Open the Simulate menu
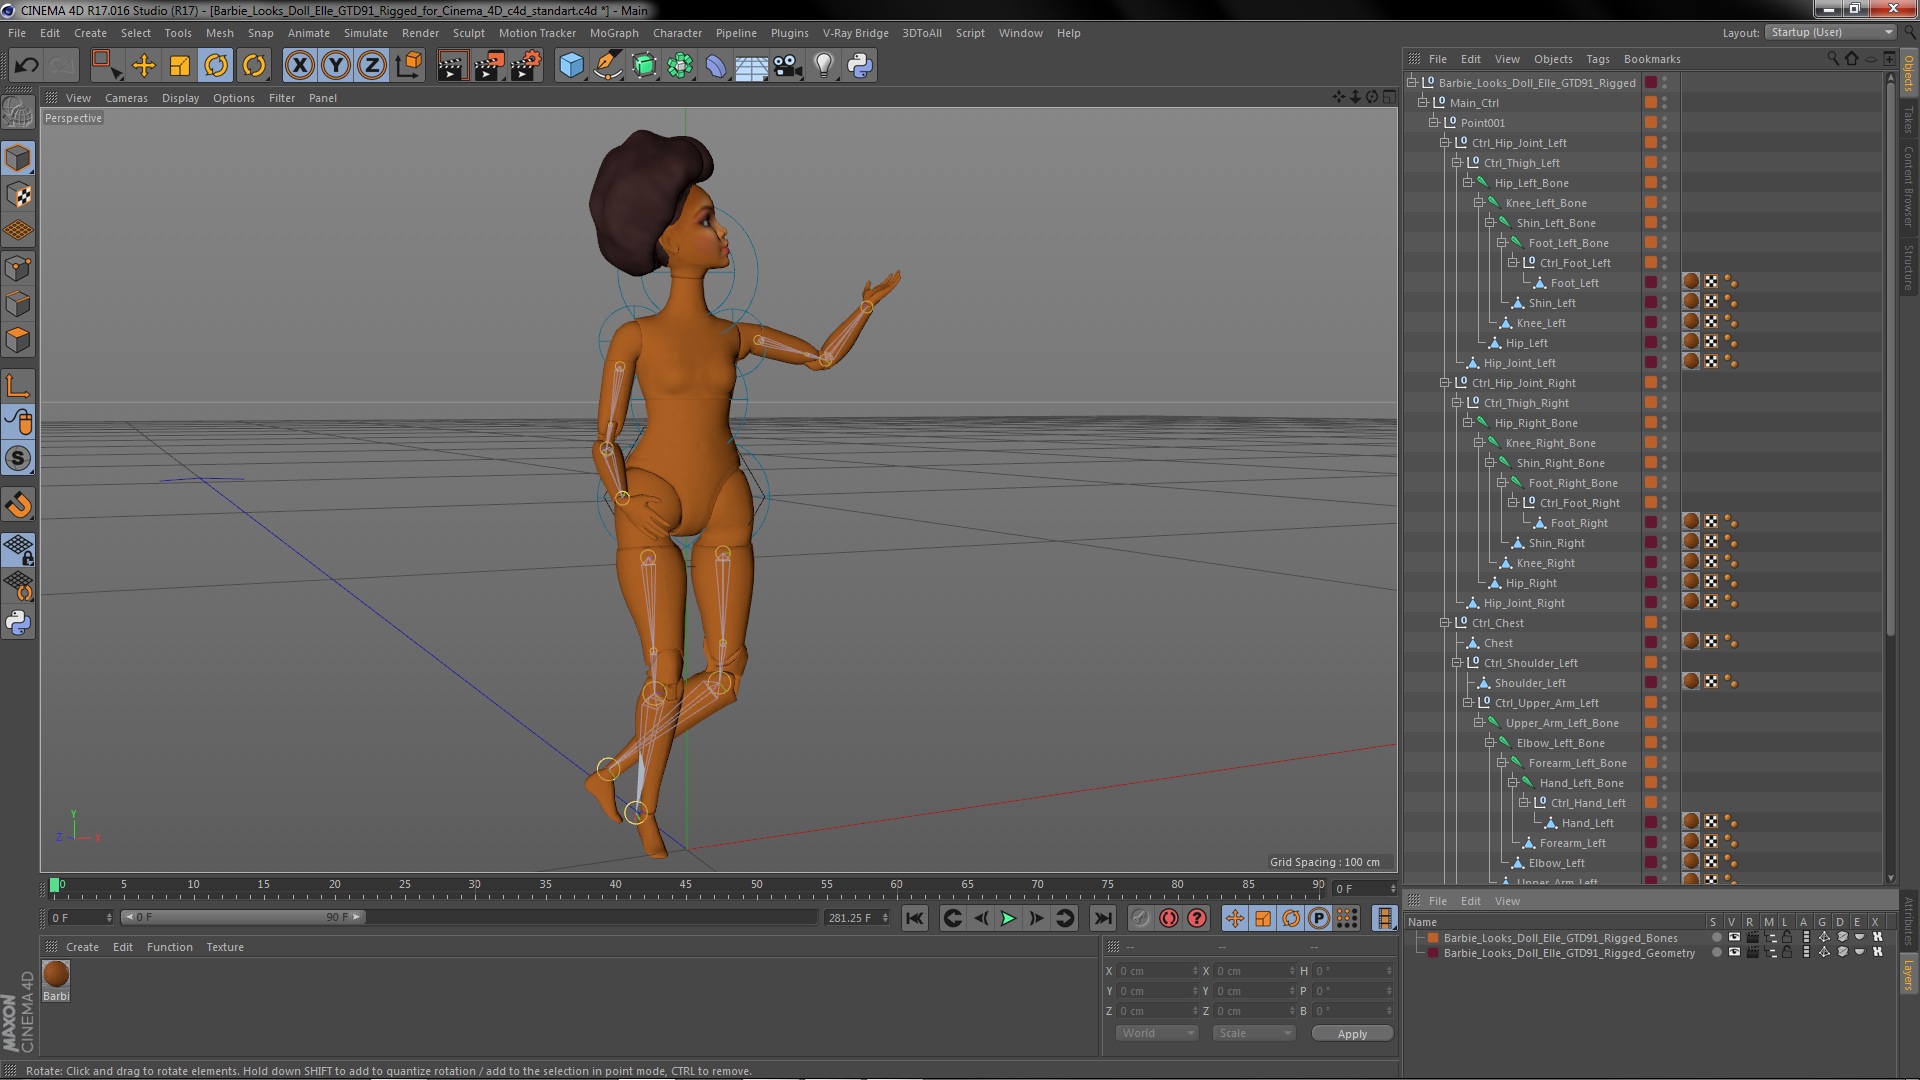The image size is (1920, 1080). (x=365, y=33)
